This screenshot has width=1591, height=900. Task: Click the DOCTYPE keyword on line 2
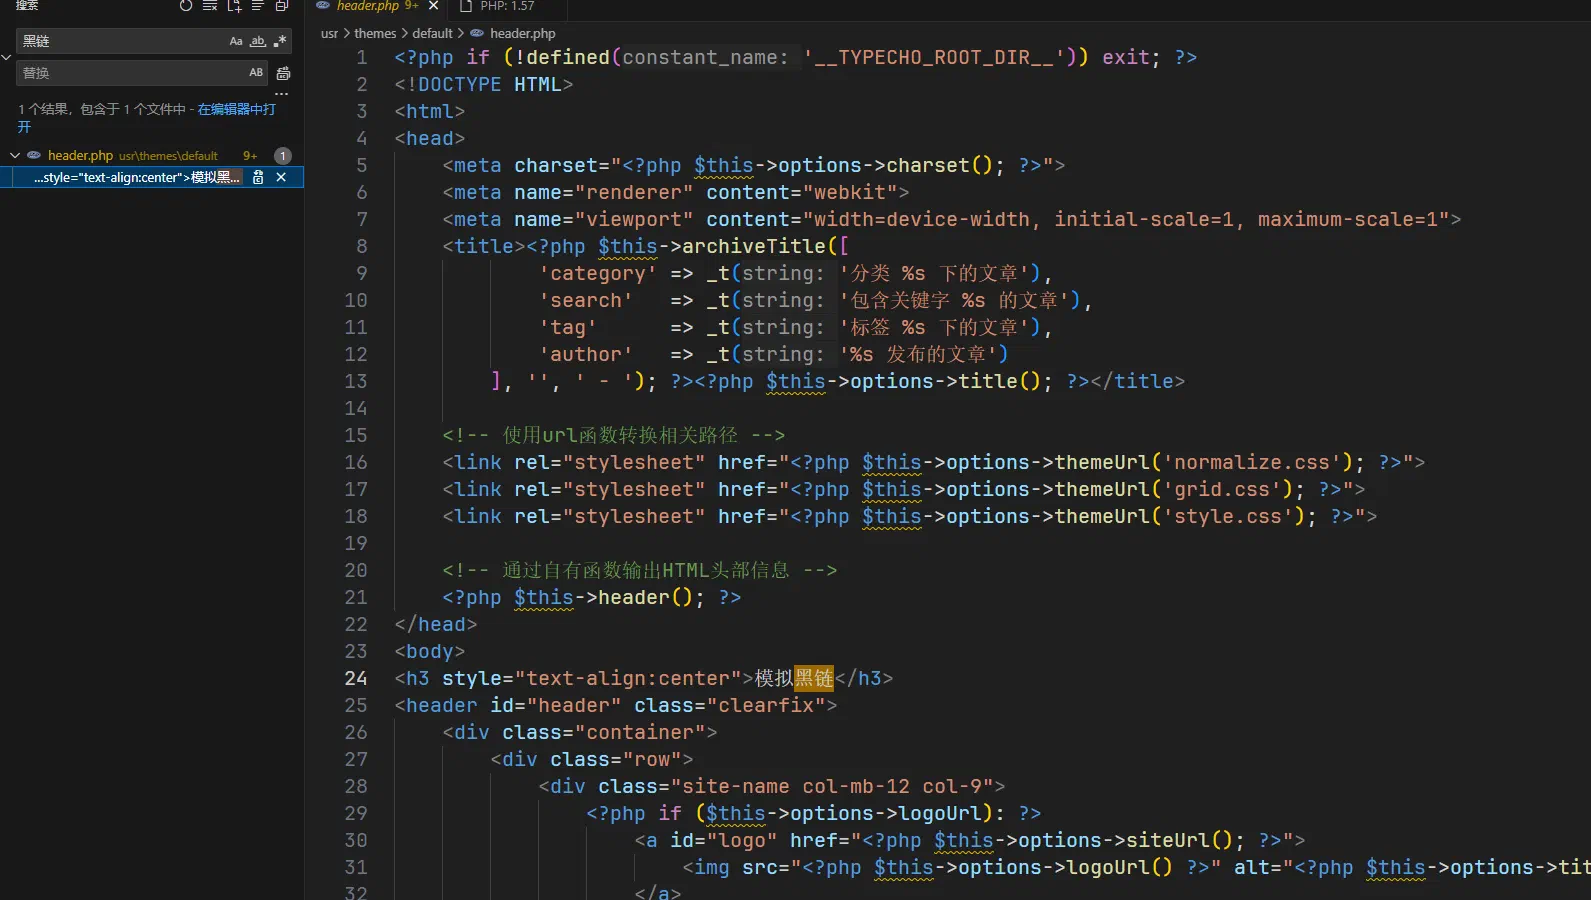coord(460,84)
